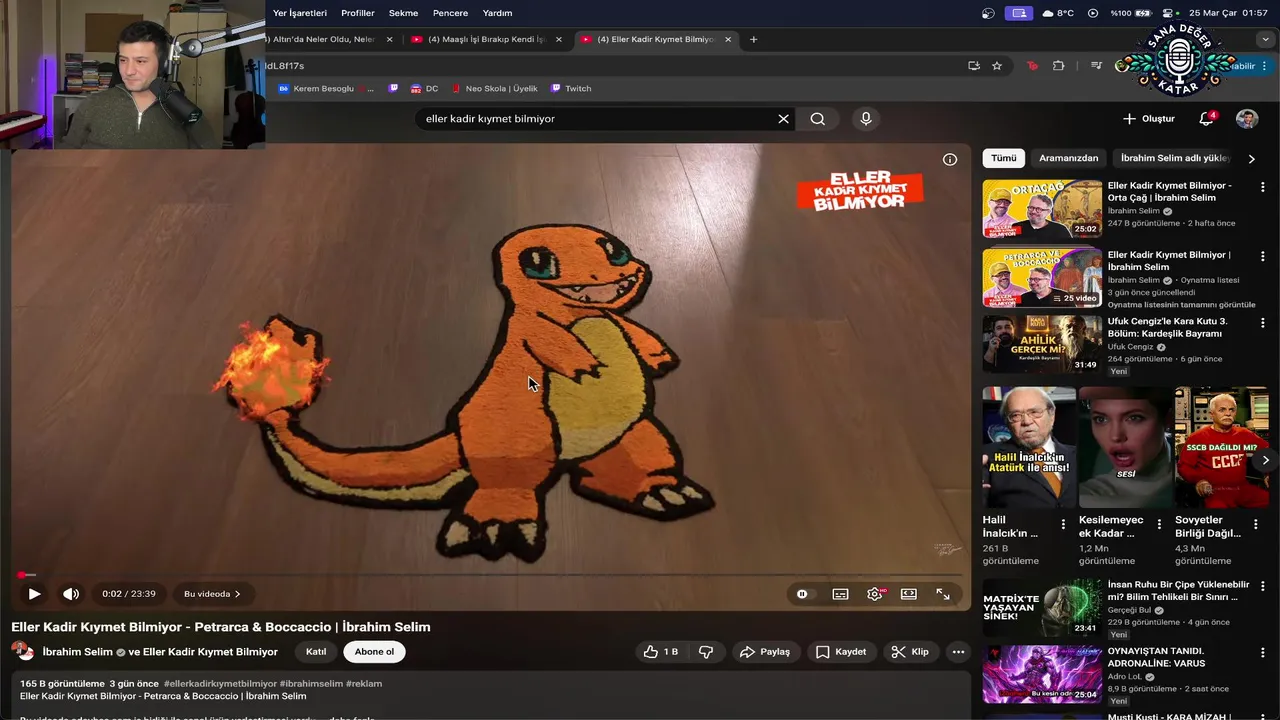Seek on the video progress bar

point(490,575)
